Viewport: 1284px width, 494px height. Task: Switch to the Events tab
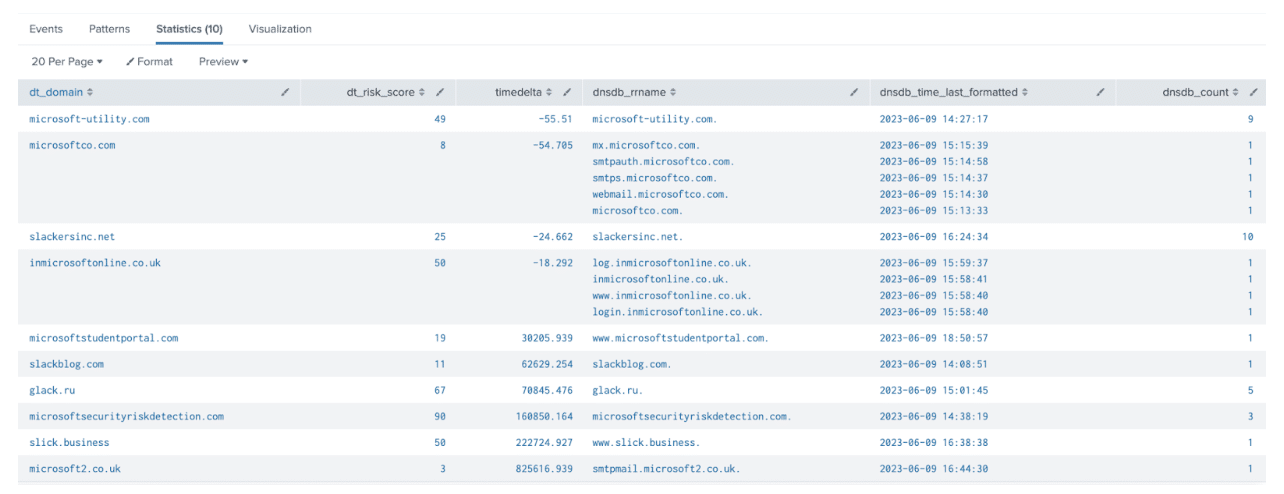click(46, 29)
